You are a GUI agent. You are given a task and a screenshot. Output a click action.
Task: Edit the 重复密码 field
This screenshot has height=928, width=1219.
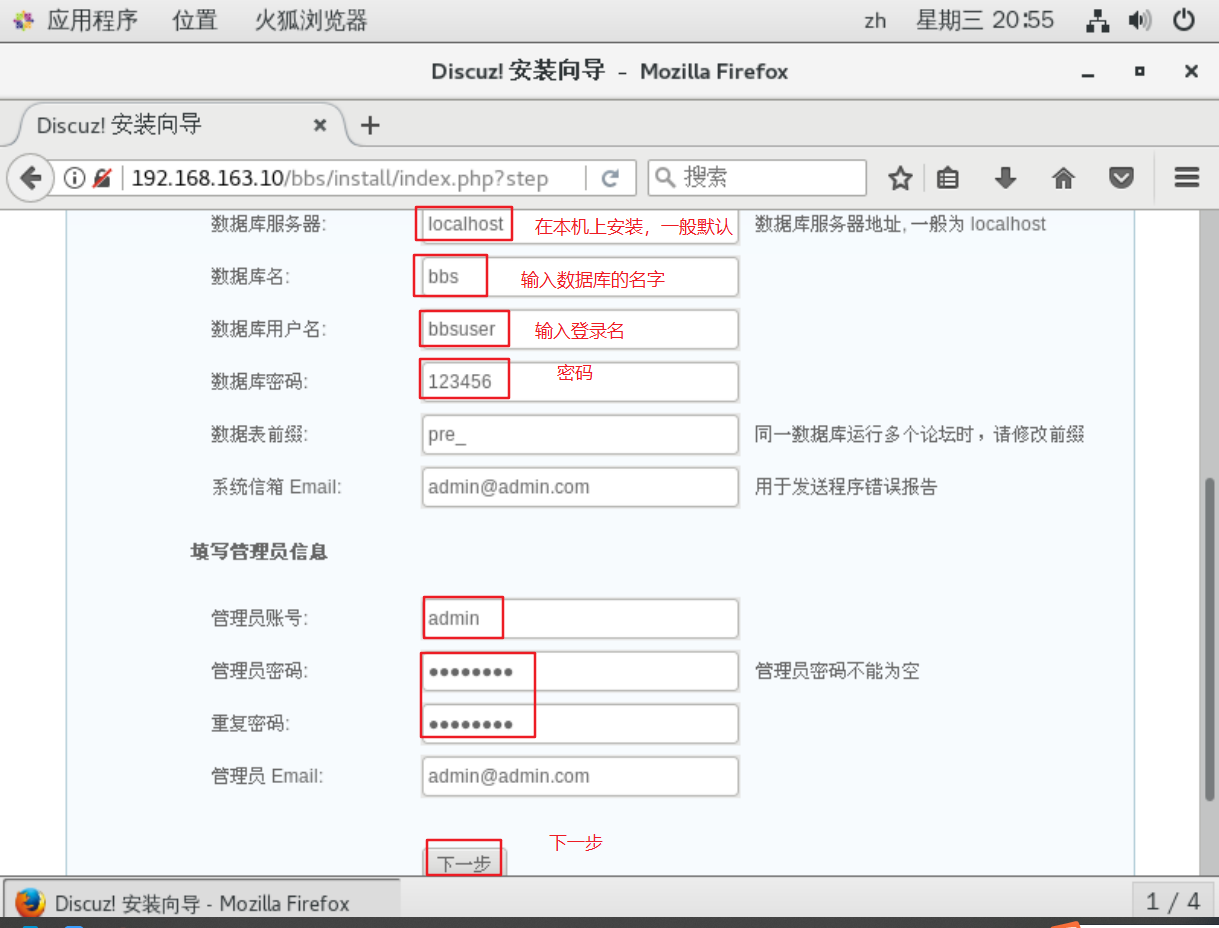click(x=580, y=724)
